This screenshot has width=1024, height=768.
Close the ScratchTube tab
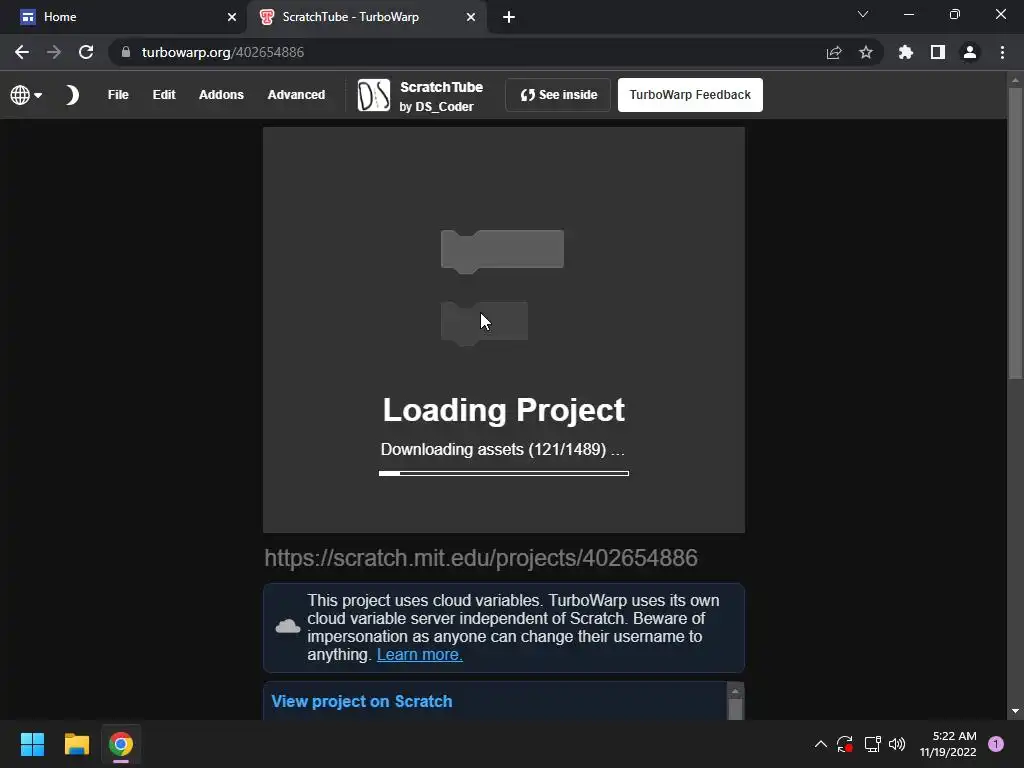pos(471,17)
